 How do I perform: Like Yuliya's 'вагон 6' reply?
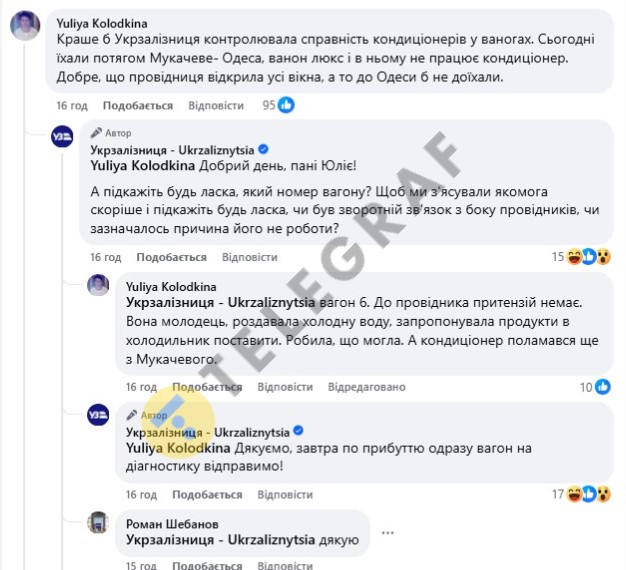click(x=207, y=387)
